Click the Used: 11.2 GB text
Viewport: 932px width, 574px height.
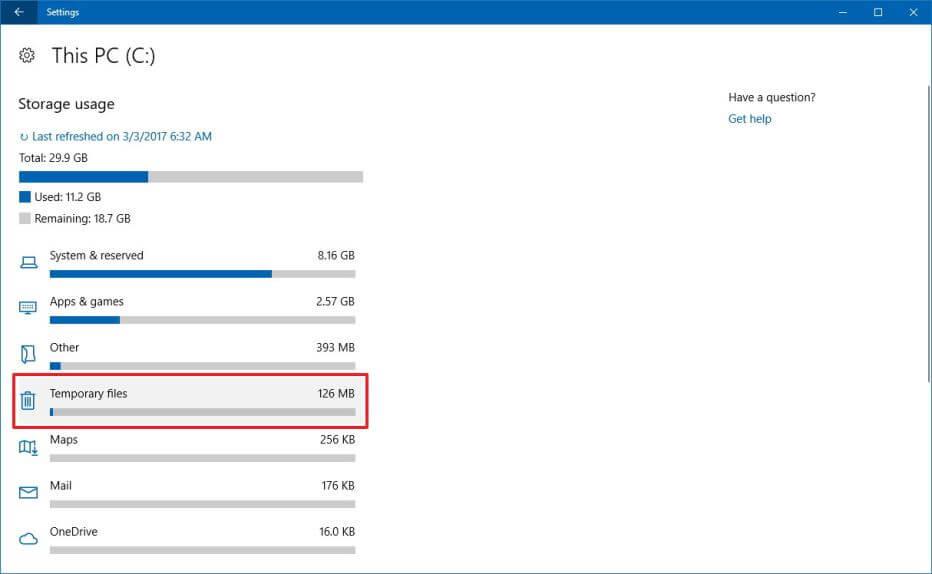coord(68,197)
